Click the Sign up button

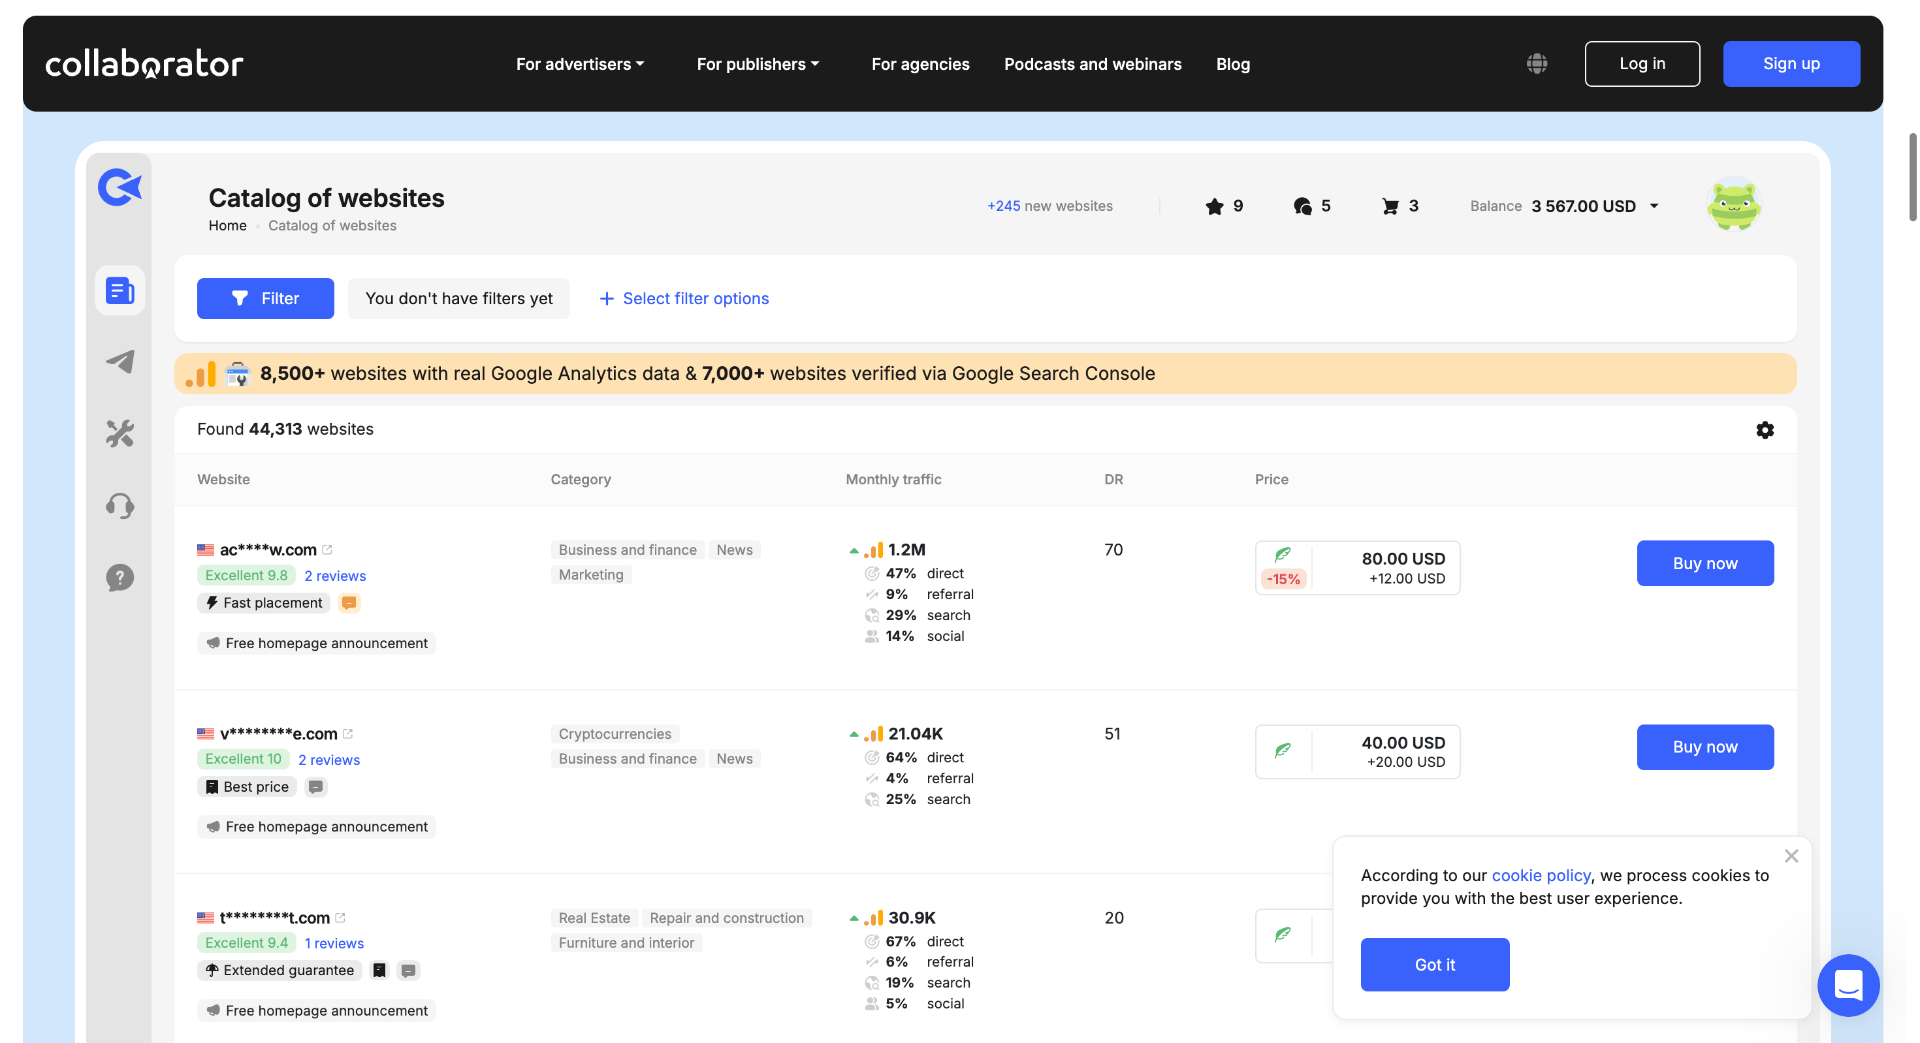1791,64
